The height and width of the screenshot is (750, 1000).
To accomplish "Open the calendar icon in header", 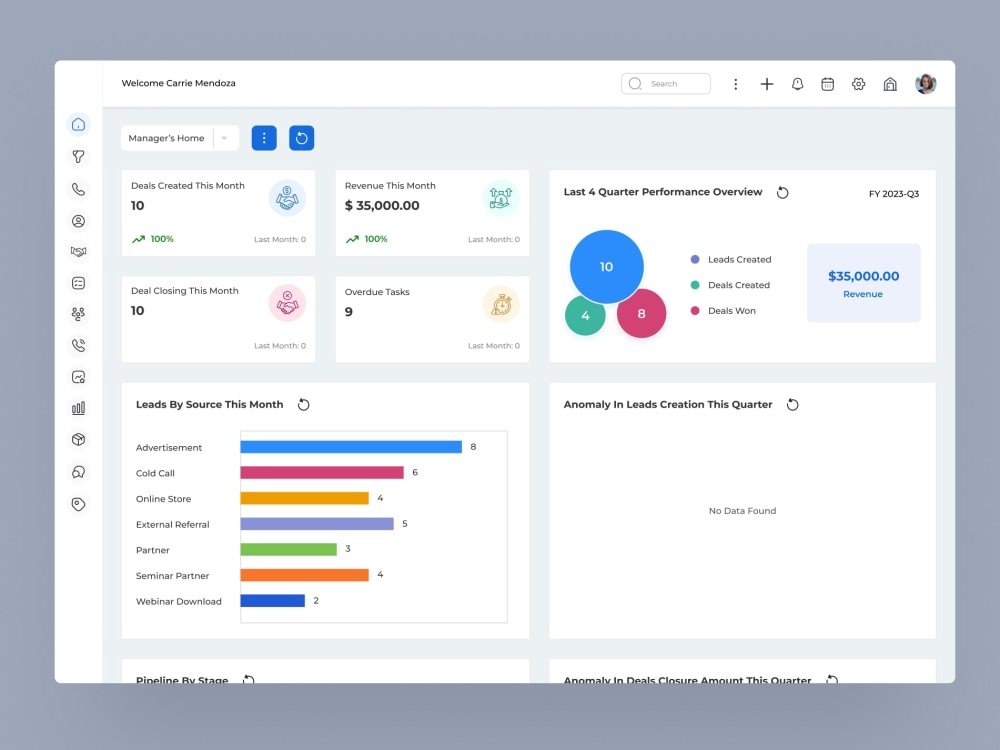I will [x=827, y=84].
